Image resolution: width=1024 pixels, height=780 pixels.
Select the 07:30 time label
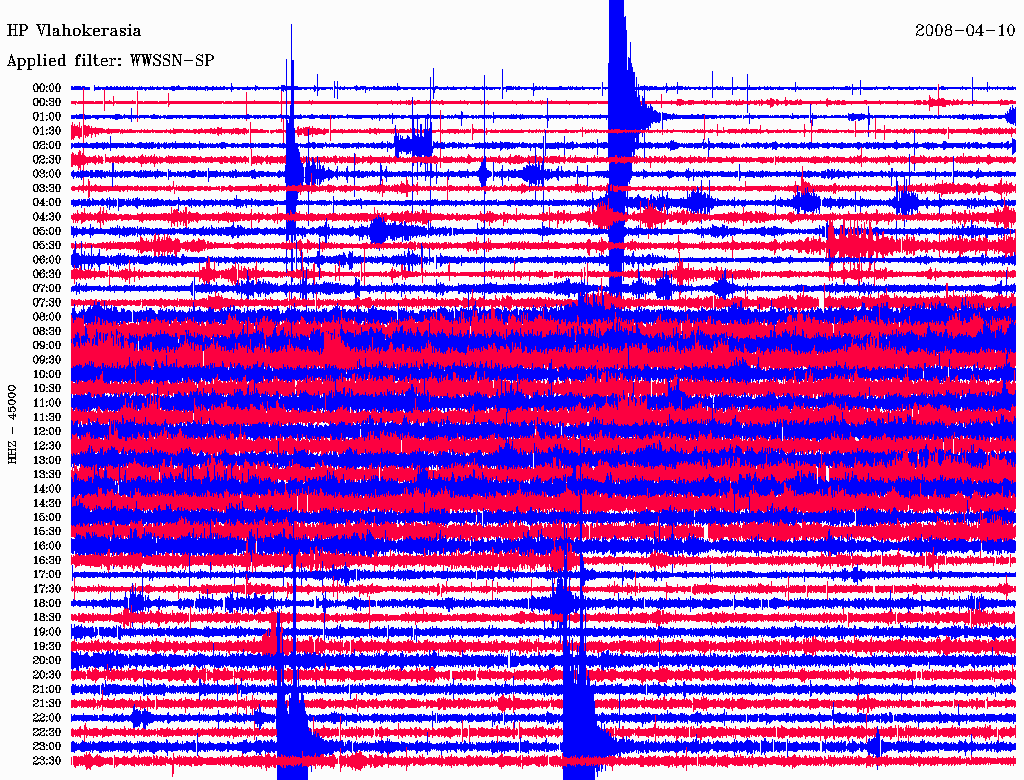(x=47, y=302)
